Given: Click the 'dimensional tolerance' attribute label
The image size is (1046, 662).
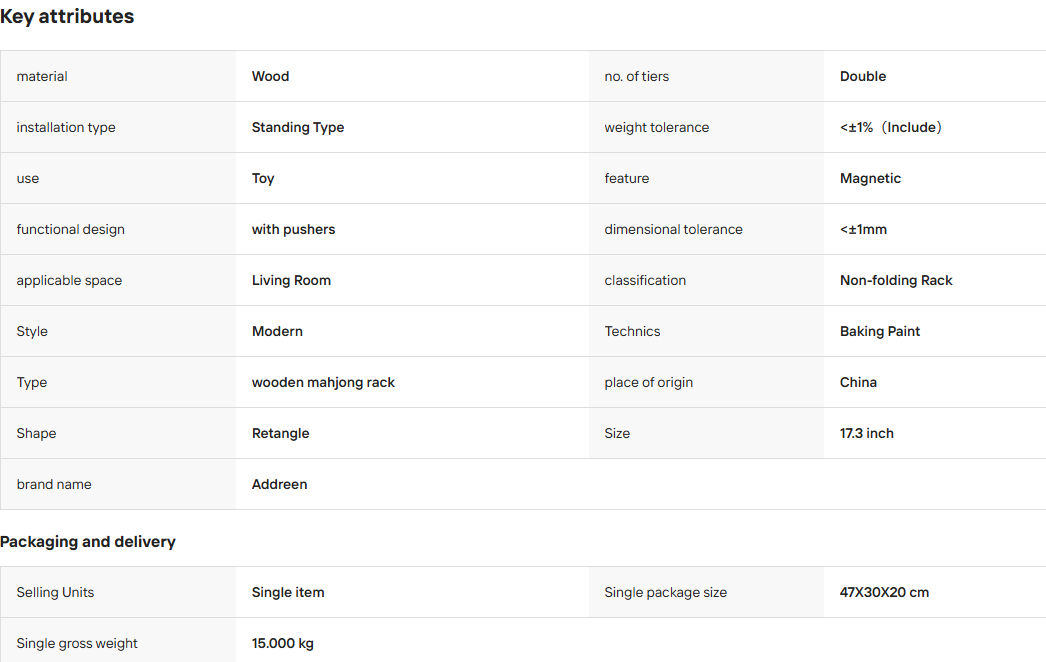Looking at the screenshot, I should click(673, 230).
